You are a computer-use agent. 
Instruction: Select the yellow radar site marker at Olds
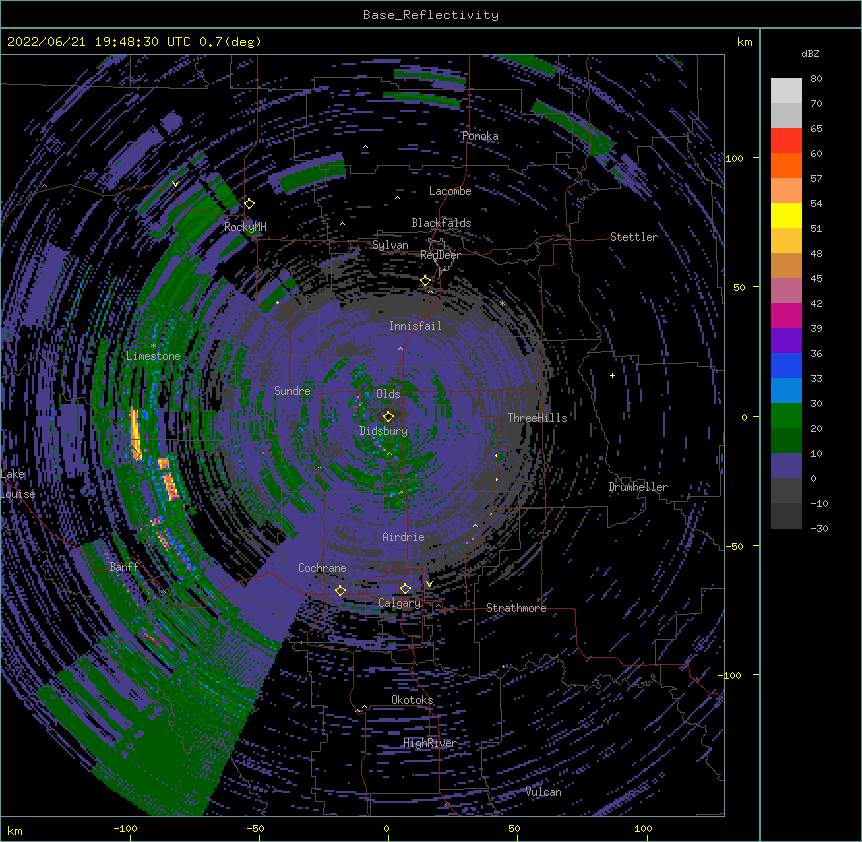click(388, 416)
